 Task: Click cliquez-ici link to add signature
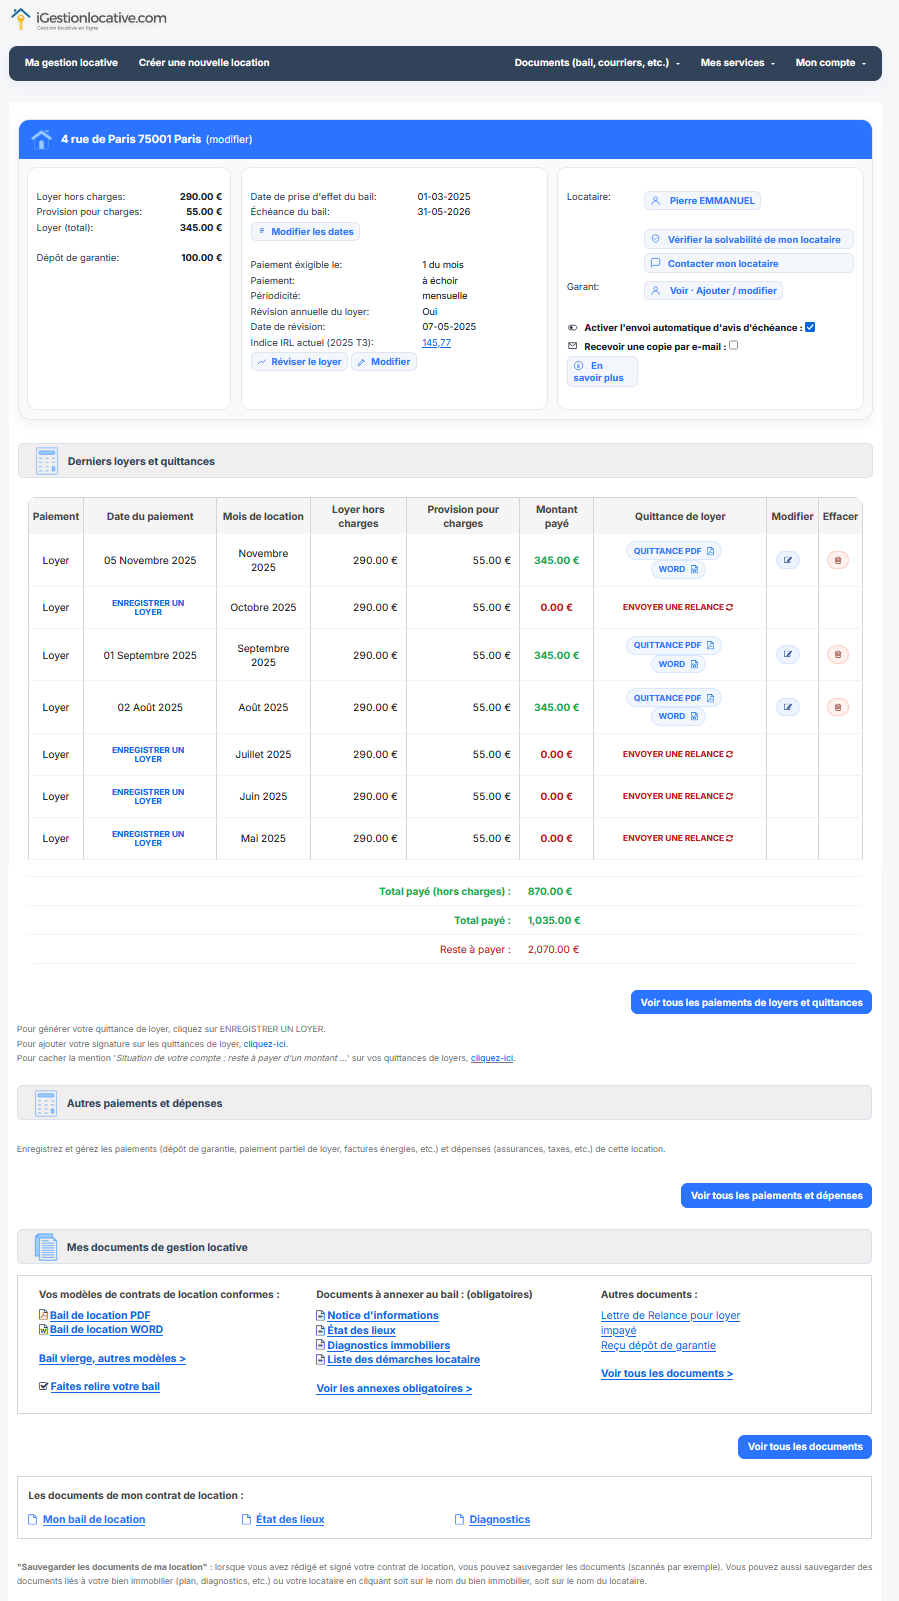point(265,1044)
